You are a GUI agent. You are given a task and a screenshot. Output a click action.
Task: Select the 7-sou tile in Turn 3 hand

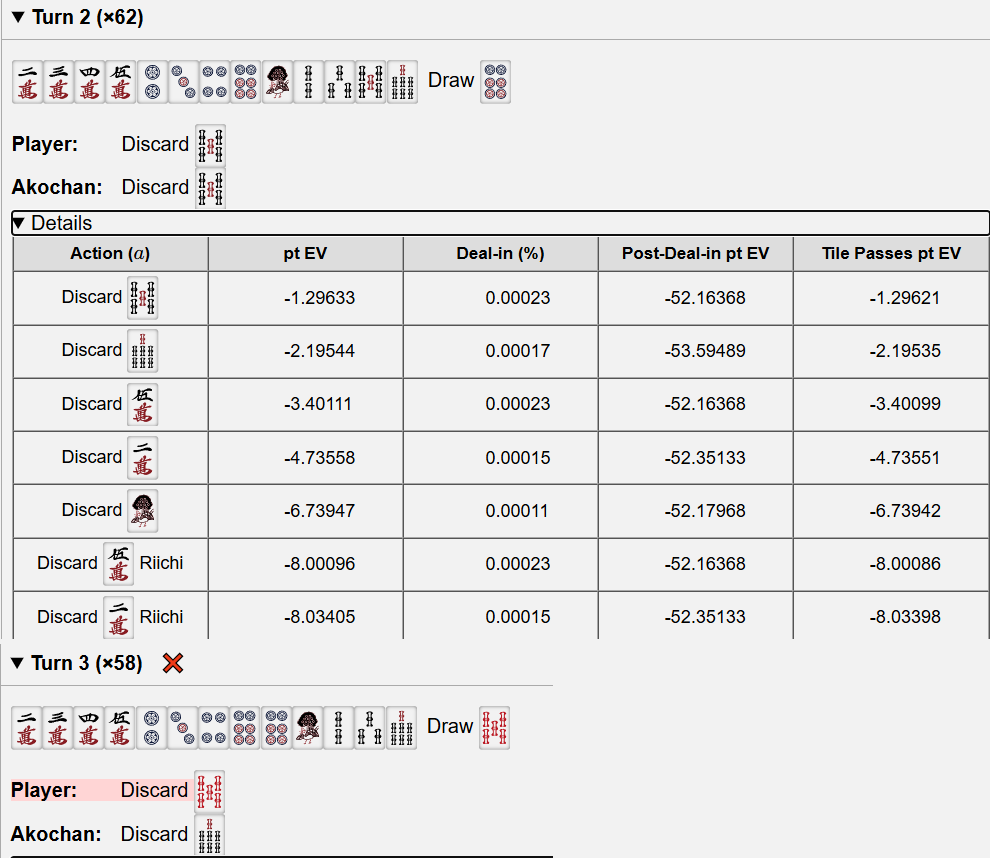click(402, 728)
